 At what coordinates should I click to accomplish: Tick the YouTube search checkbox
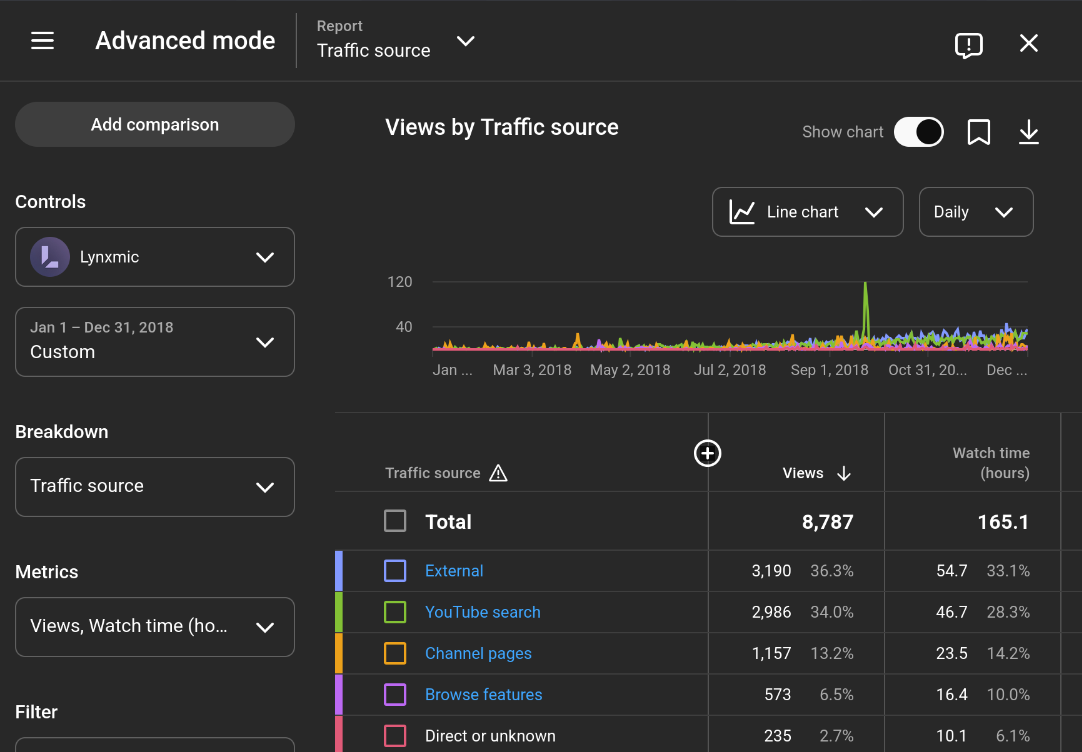tap(395, 612)
